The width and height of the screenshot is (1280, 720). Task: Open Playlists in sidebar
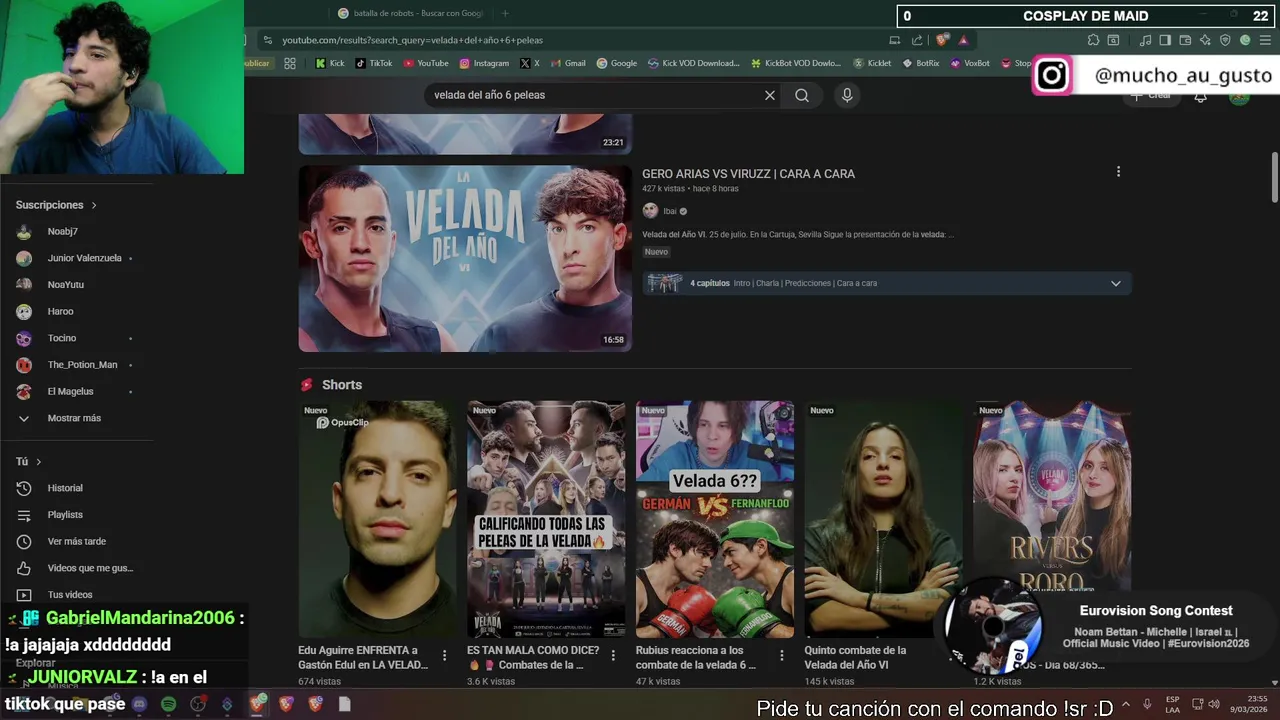[65, 514]
